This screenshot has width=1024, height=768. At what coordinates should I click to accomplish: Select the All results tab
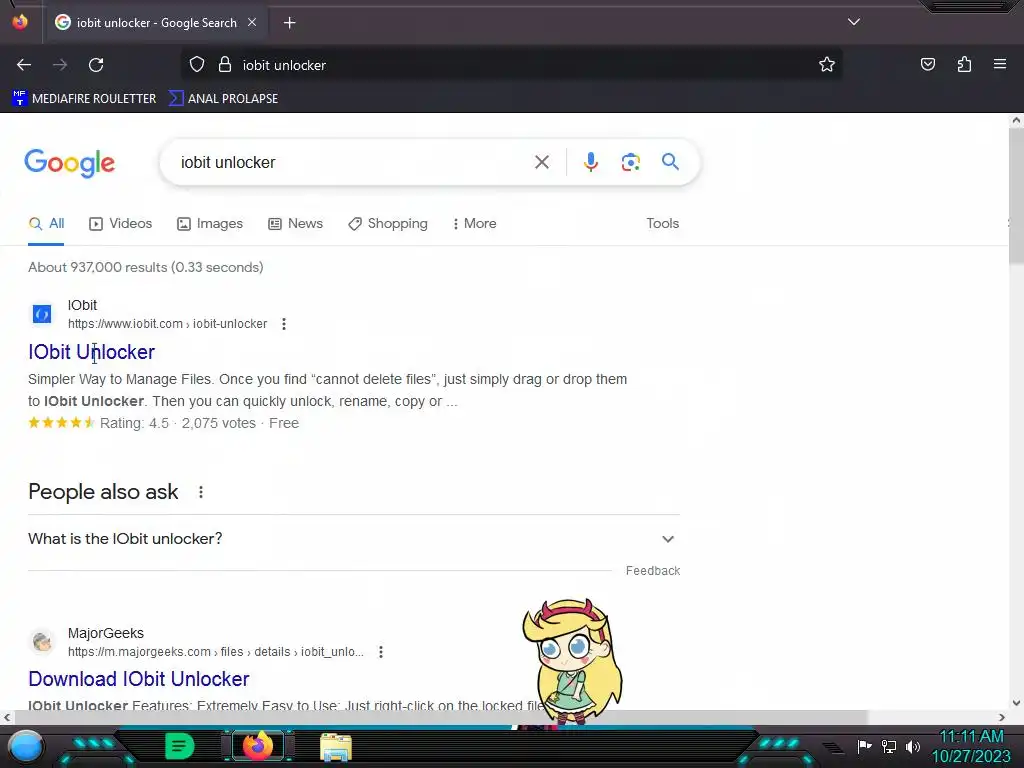tap(46, 223)
